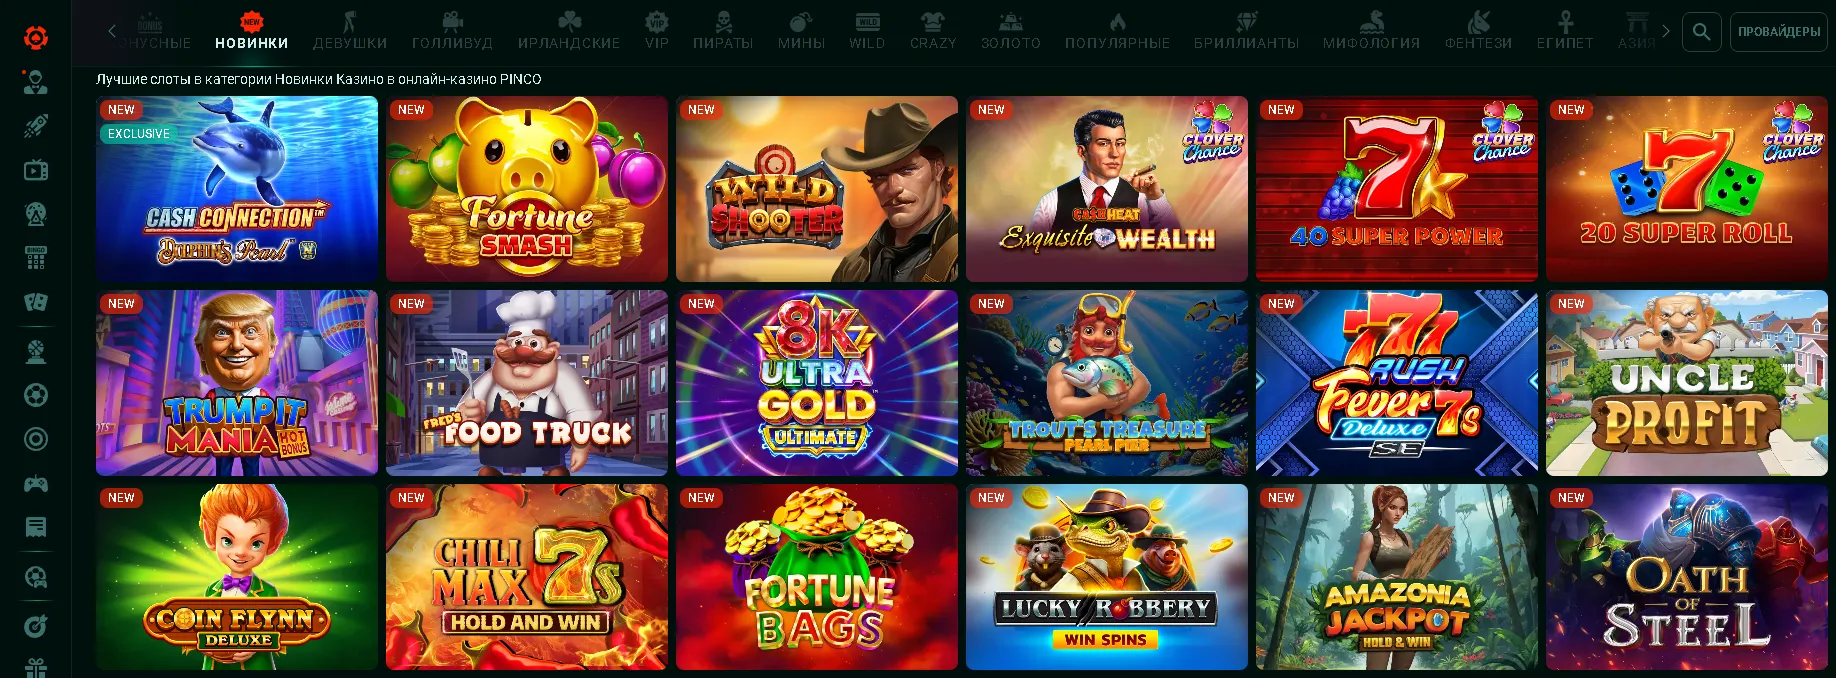
Task: Open the ПРОВАЙДЕРЫ providers list
Action: coord(1779,32)
